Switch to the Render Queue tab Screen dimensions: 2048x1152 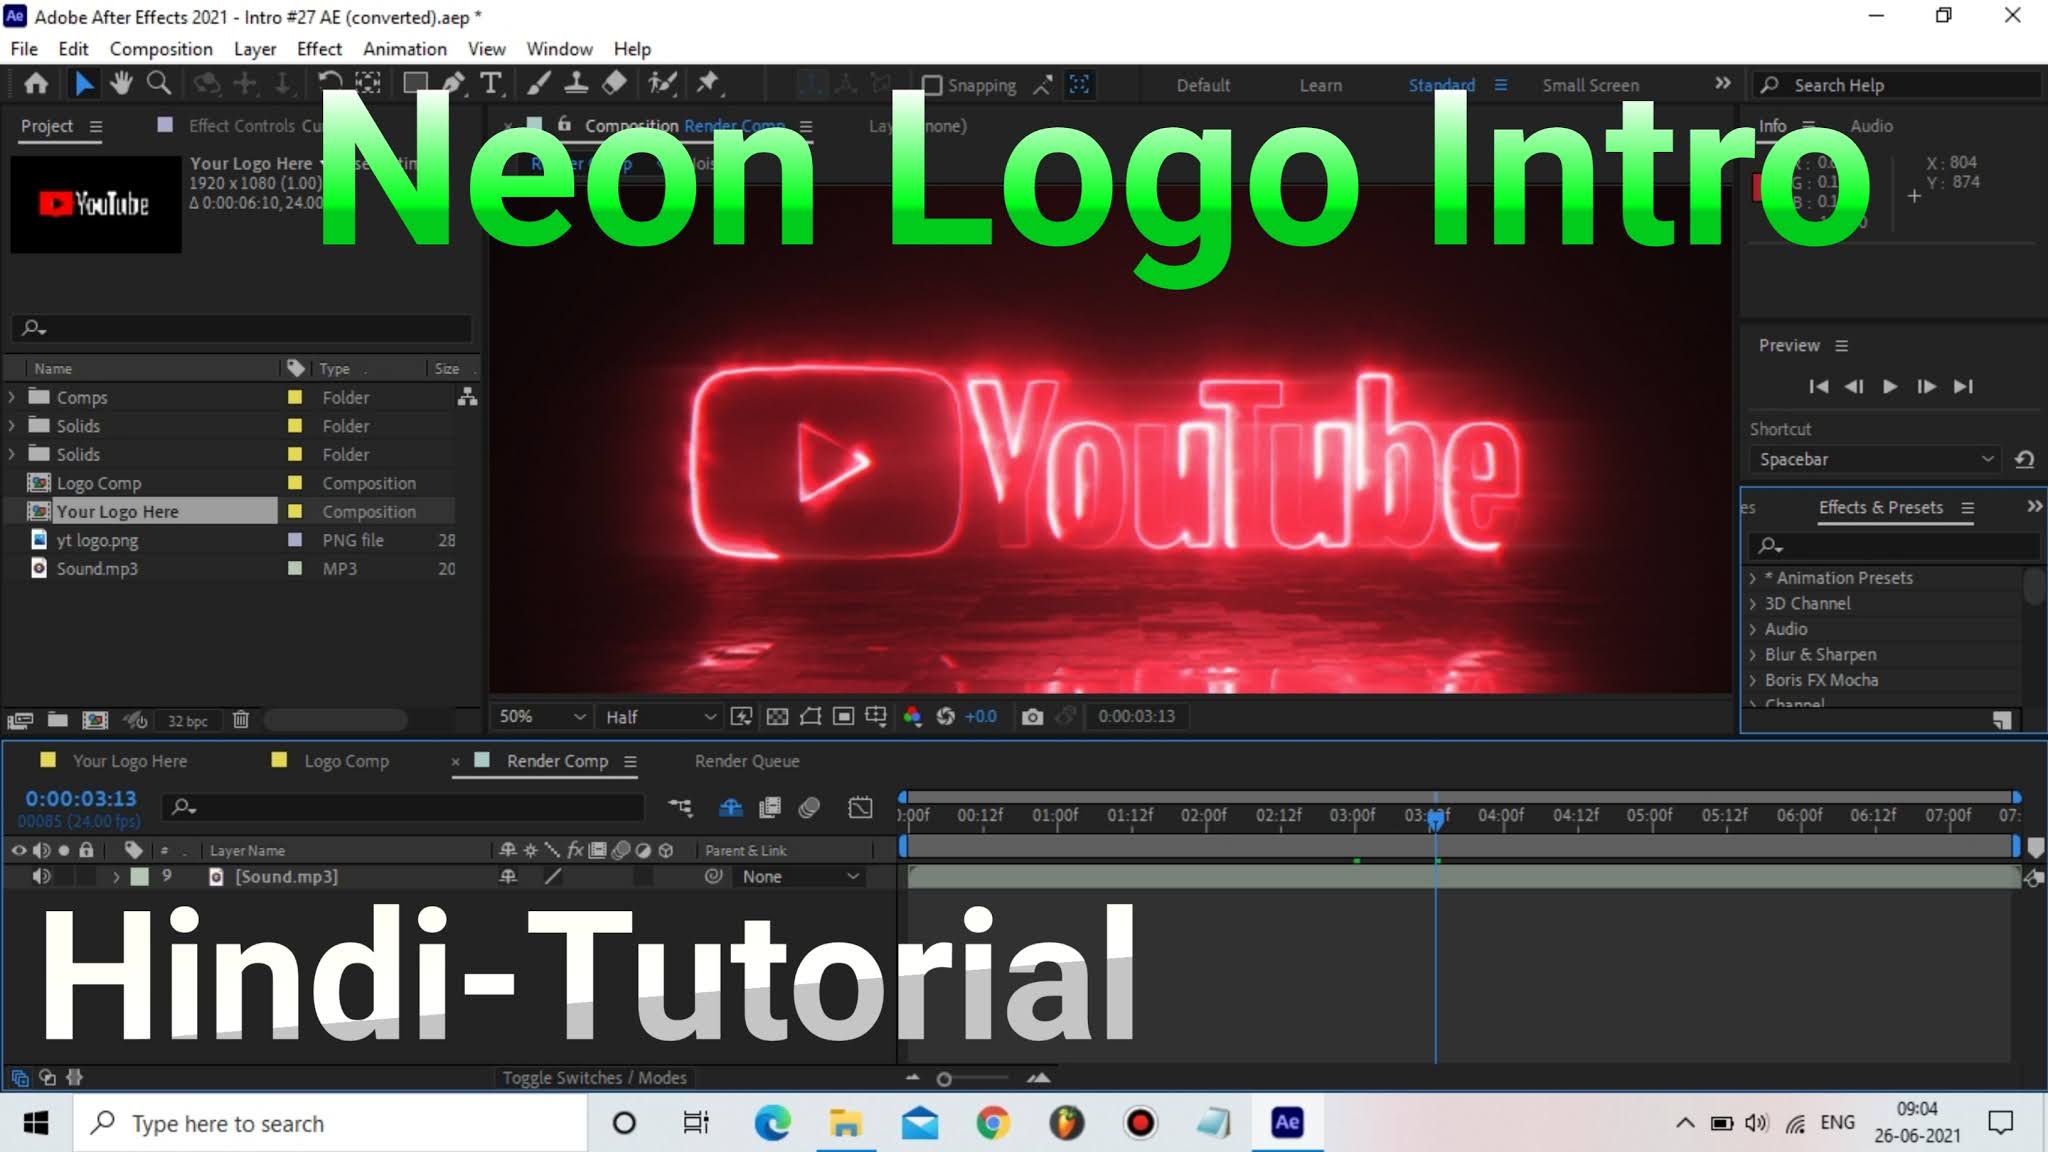pos(746,761)
